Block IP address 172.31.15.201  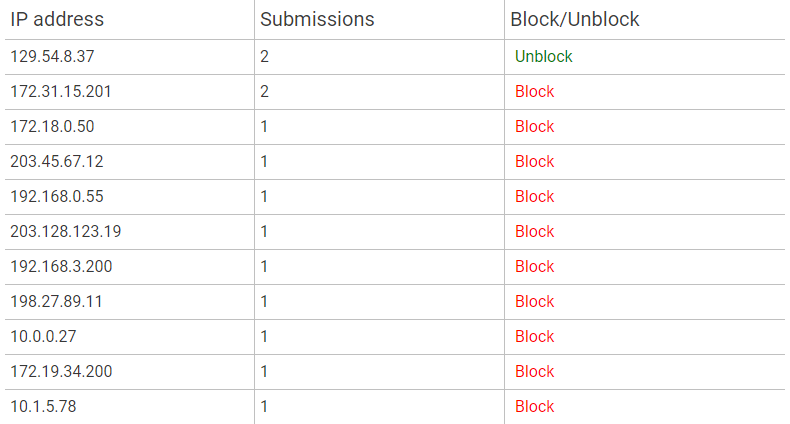534,92
